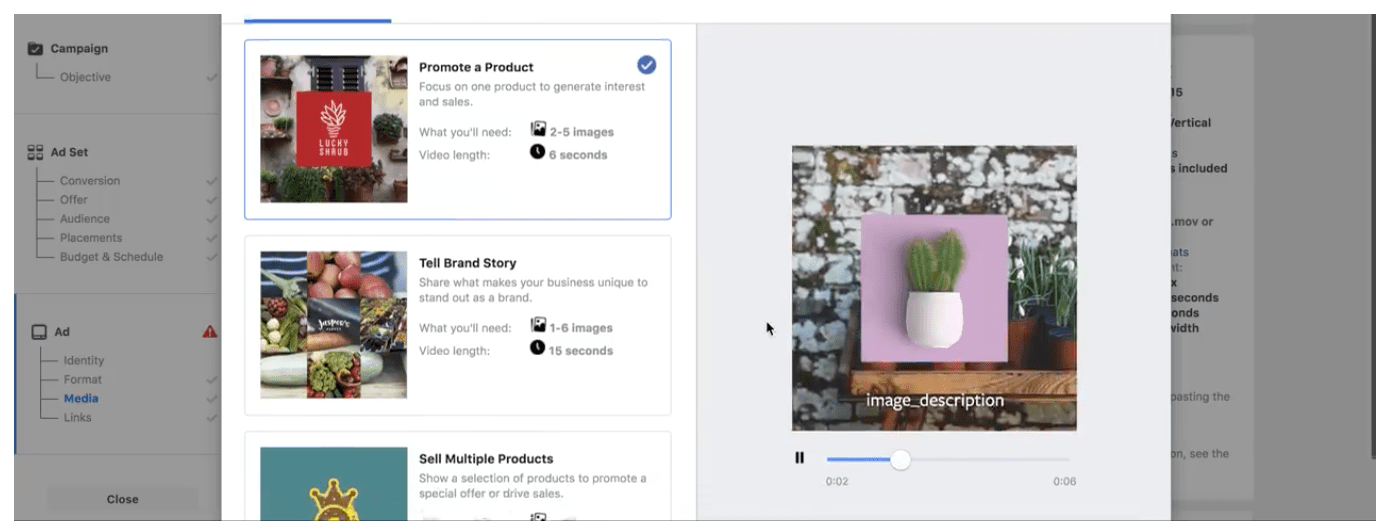This screenshot has height=530, width=1388.
Task: Go to Budget & Schedule section
Action: coord(111,257)
